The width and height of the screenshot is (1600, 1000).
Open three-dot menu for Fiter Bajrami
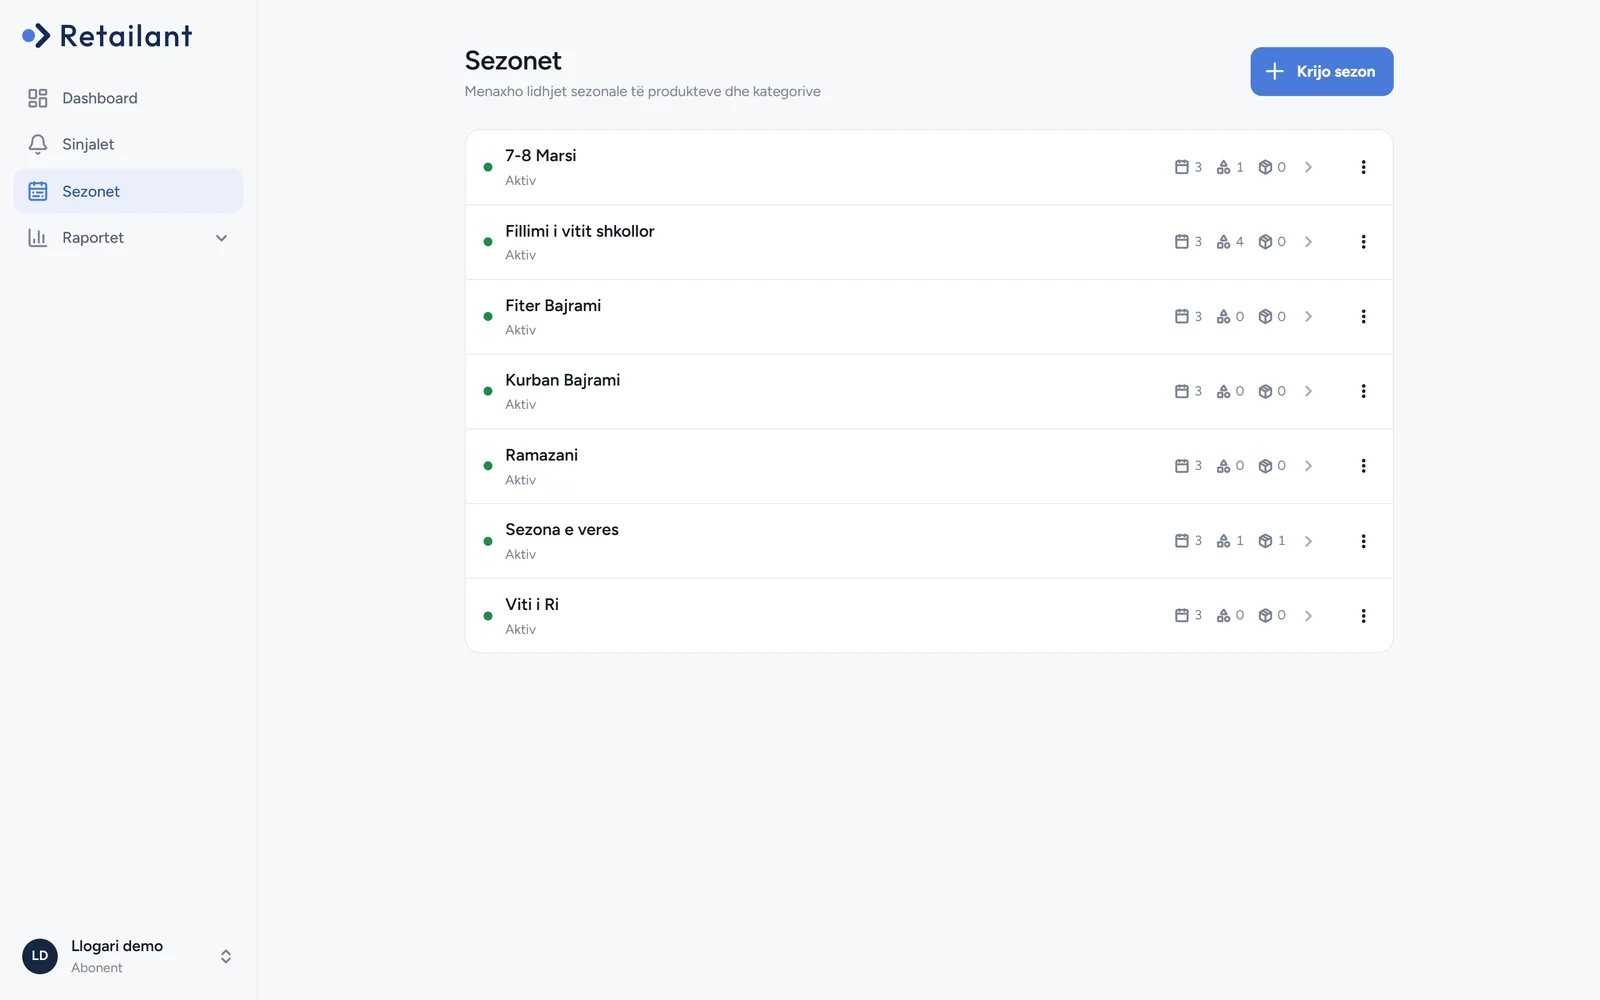point(1363,316)
